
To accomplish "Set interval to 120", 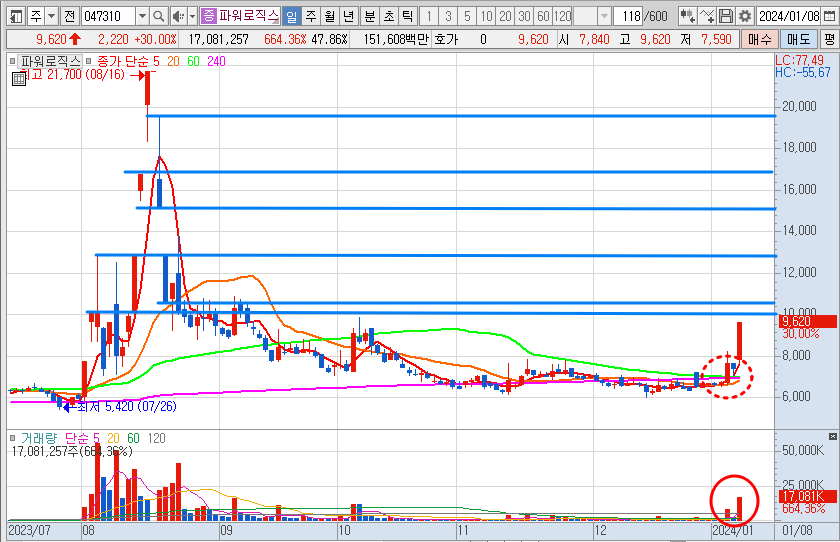I will pos(562,17).
